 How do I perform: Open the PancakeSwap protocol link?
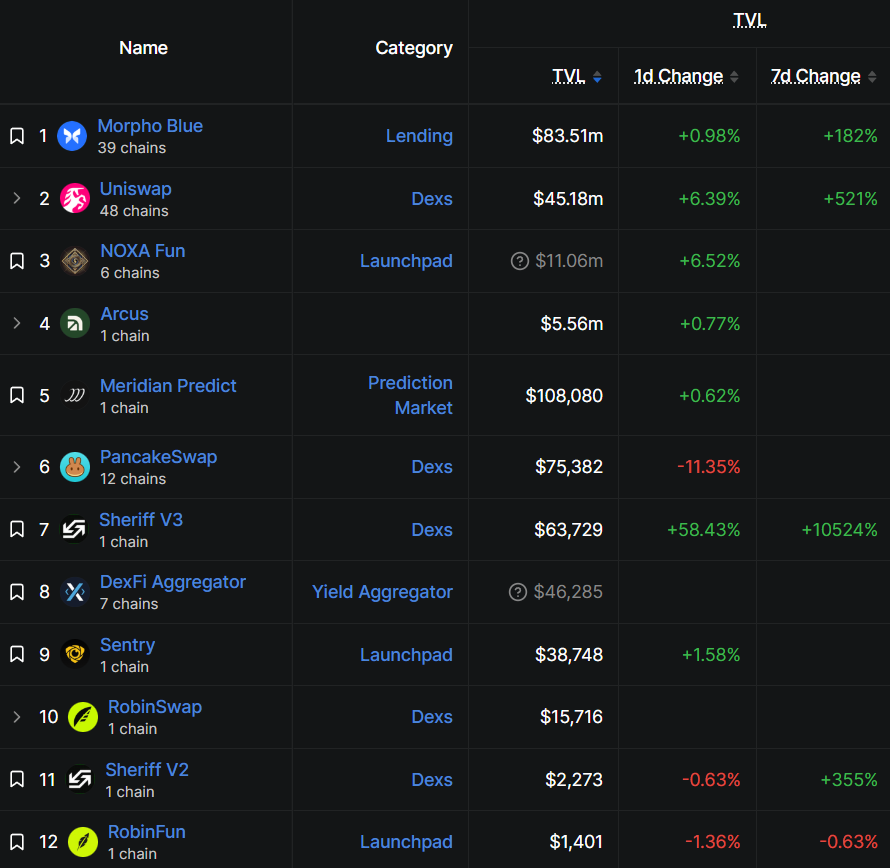coord(158,457)
